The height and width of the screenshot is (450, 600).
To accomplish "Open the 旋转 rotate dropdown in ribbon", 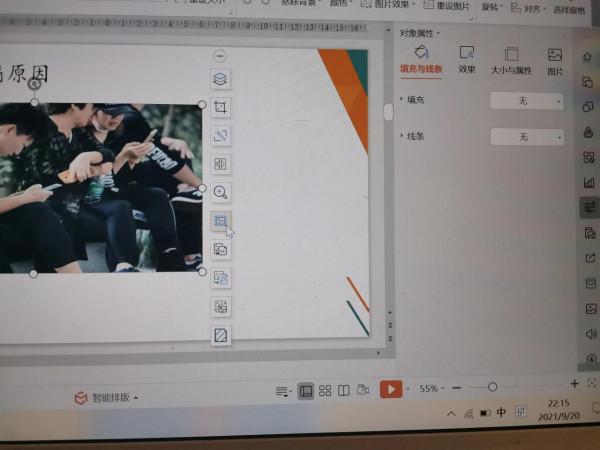I will pos(492,6).
